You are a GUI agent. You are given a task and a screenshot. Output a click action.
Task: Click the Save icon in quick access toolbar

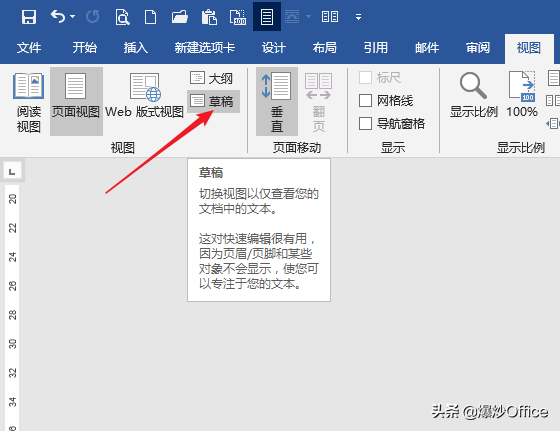29,17
